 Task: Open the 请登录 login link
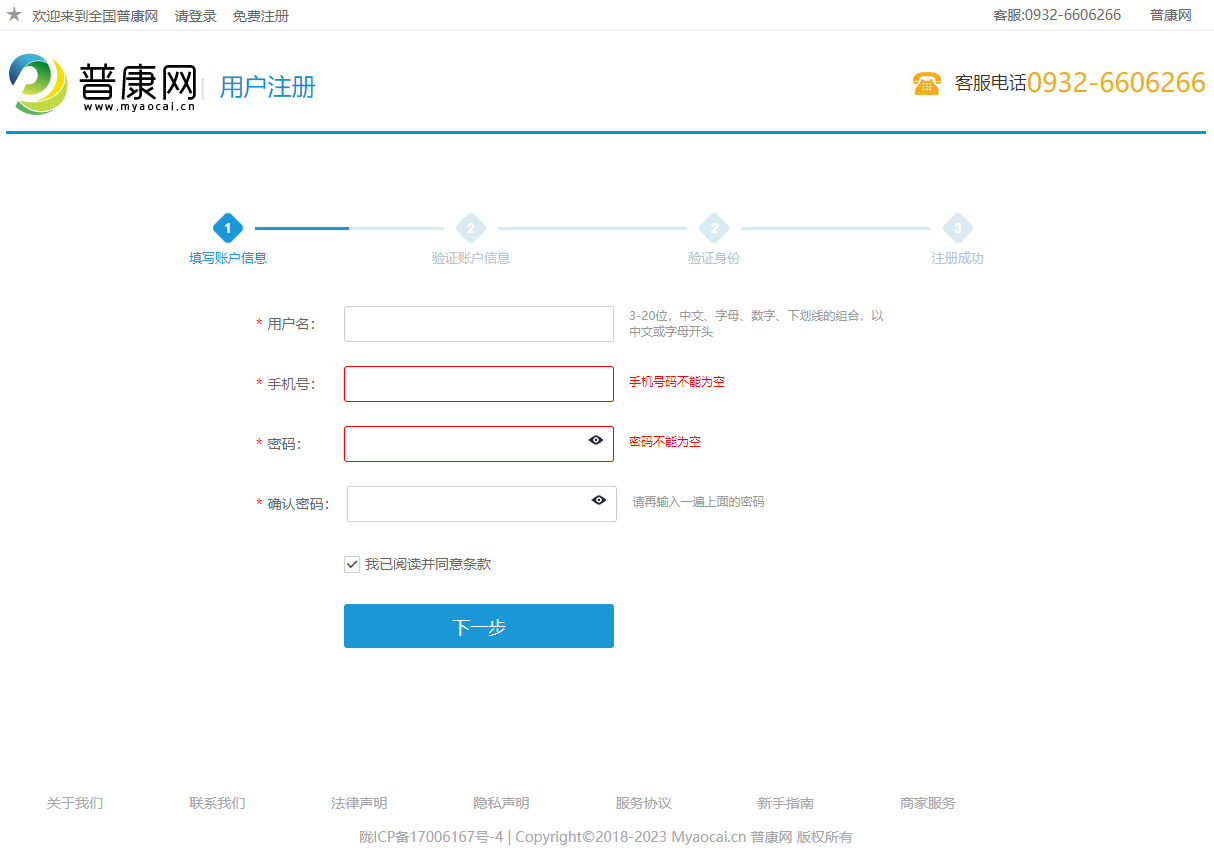(x=195, y=16)
